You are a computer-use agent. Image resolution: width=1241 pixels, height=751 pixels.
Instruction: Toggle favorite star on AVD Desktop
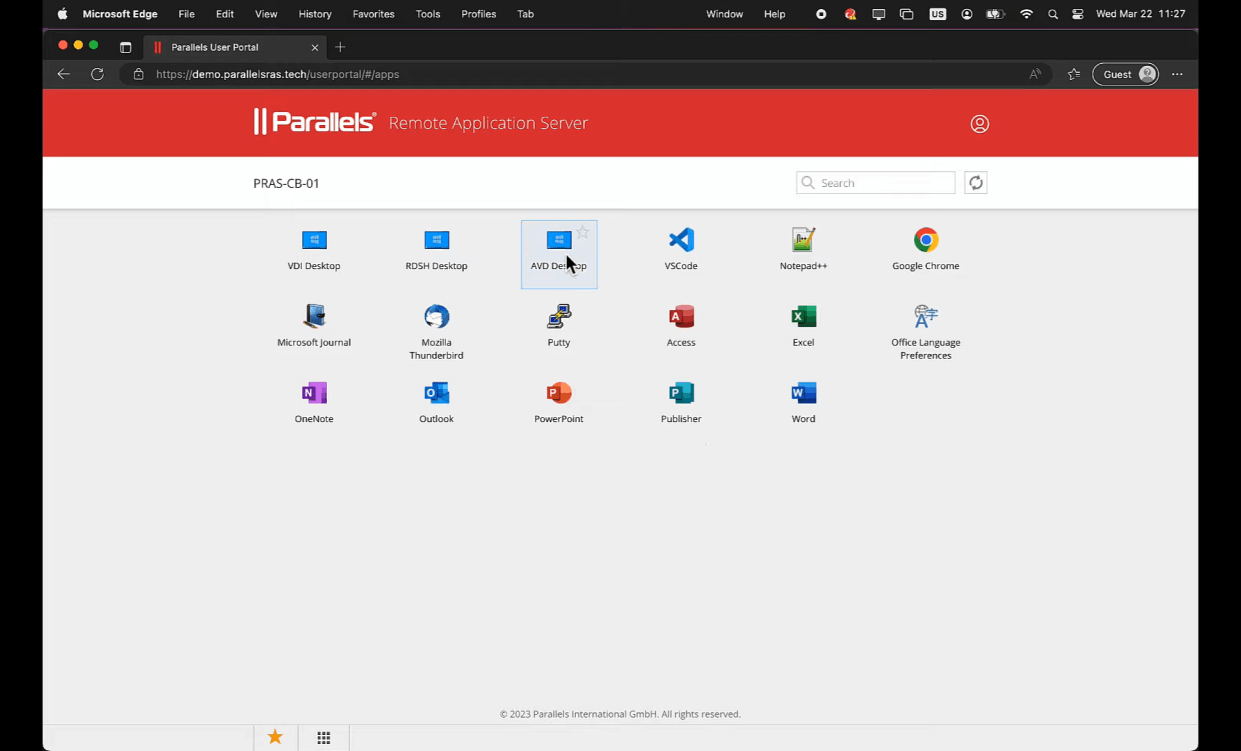point(583,233)
